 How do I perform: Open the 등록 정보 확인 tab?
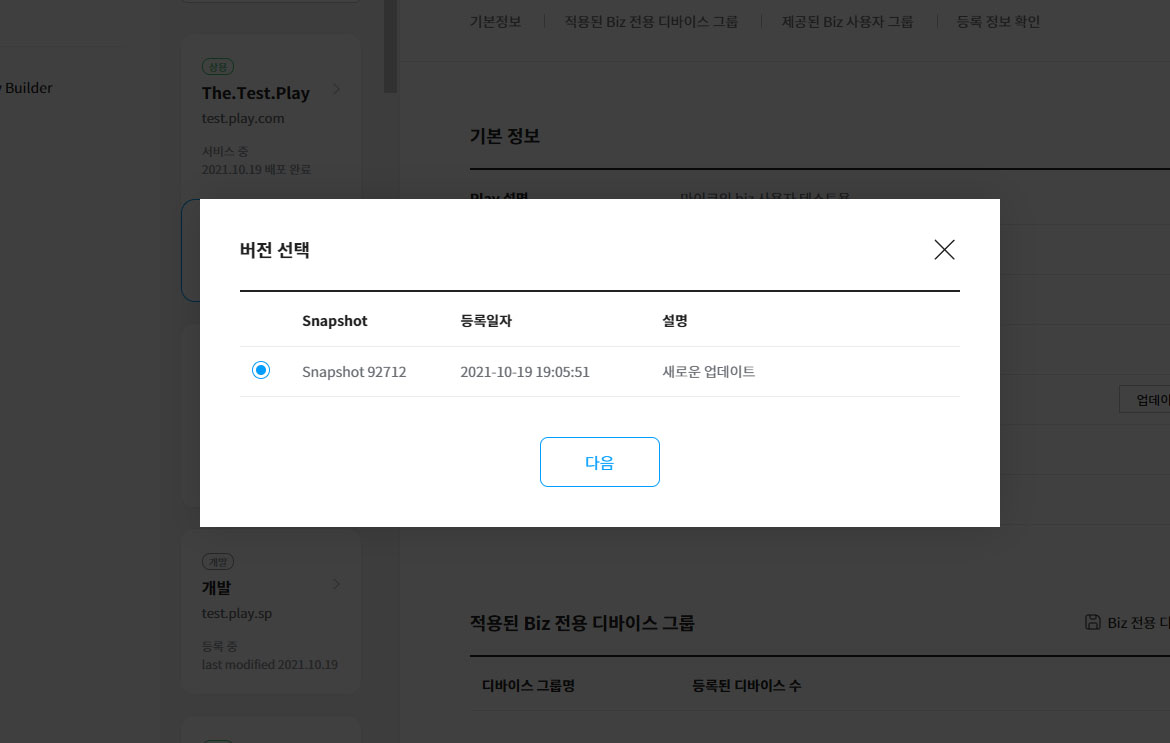pyautogui.click(x=998, y=21)
